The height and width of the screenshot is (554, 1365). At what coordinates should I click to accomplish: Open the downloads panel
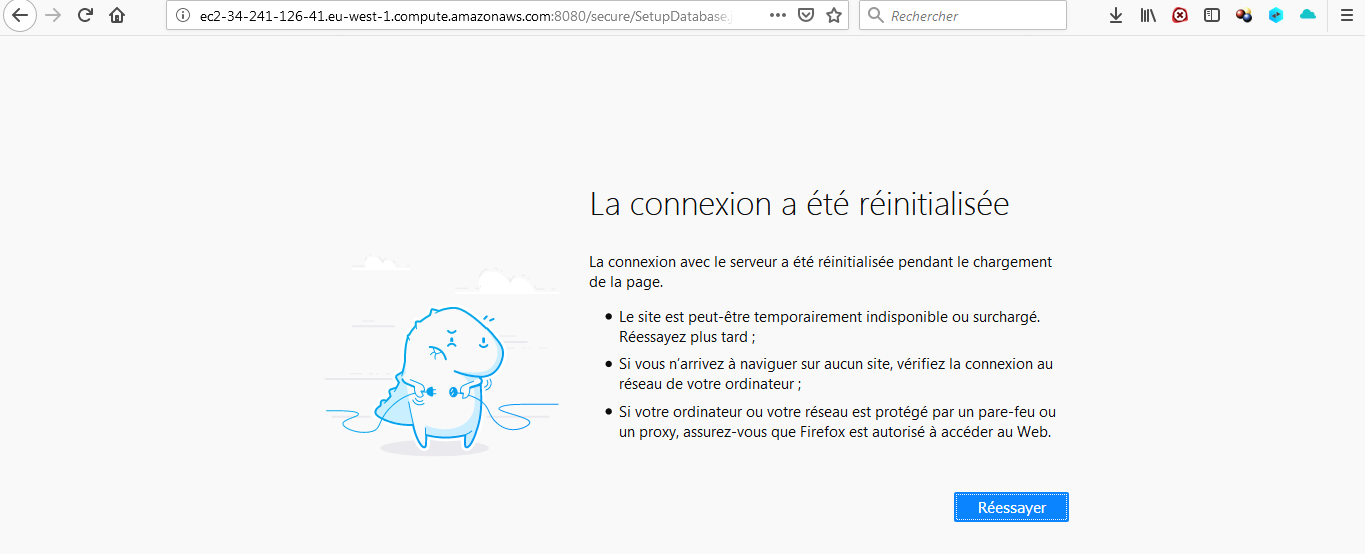[1116, 16]
